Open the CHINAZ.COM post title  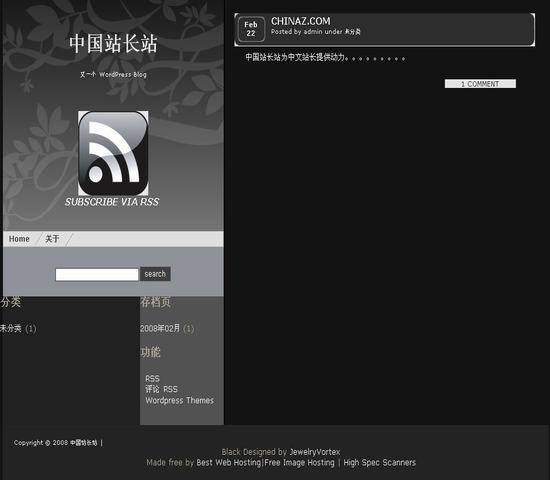coord(301,21)
